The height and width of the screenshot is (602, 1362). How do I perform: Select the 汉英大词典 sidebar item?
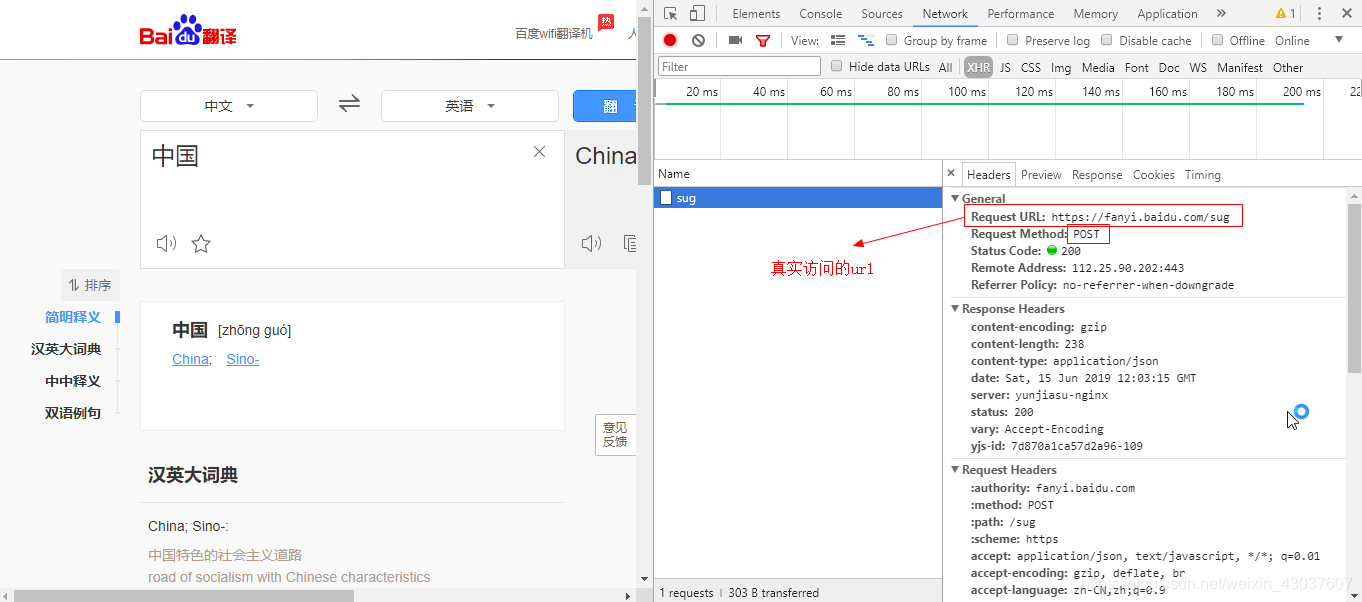[x=66, y=349]
